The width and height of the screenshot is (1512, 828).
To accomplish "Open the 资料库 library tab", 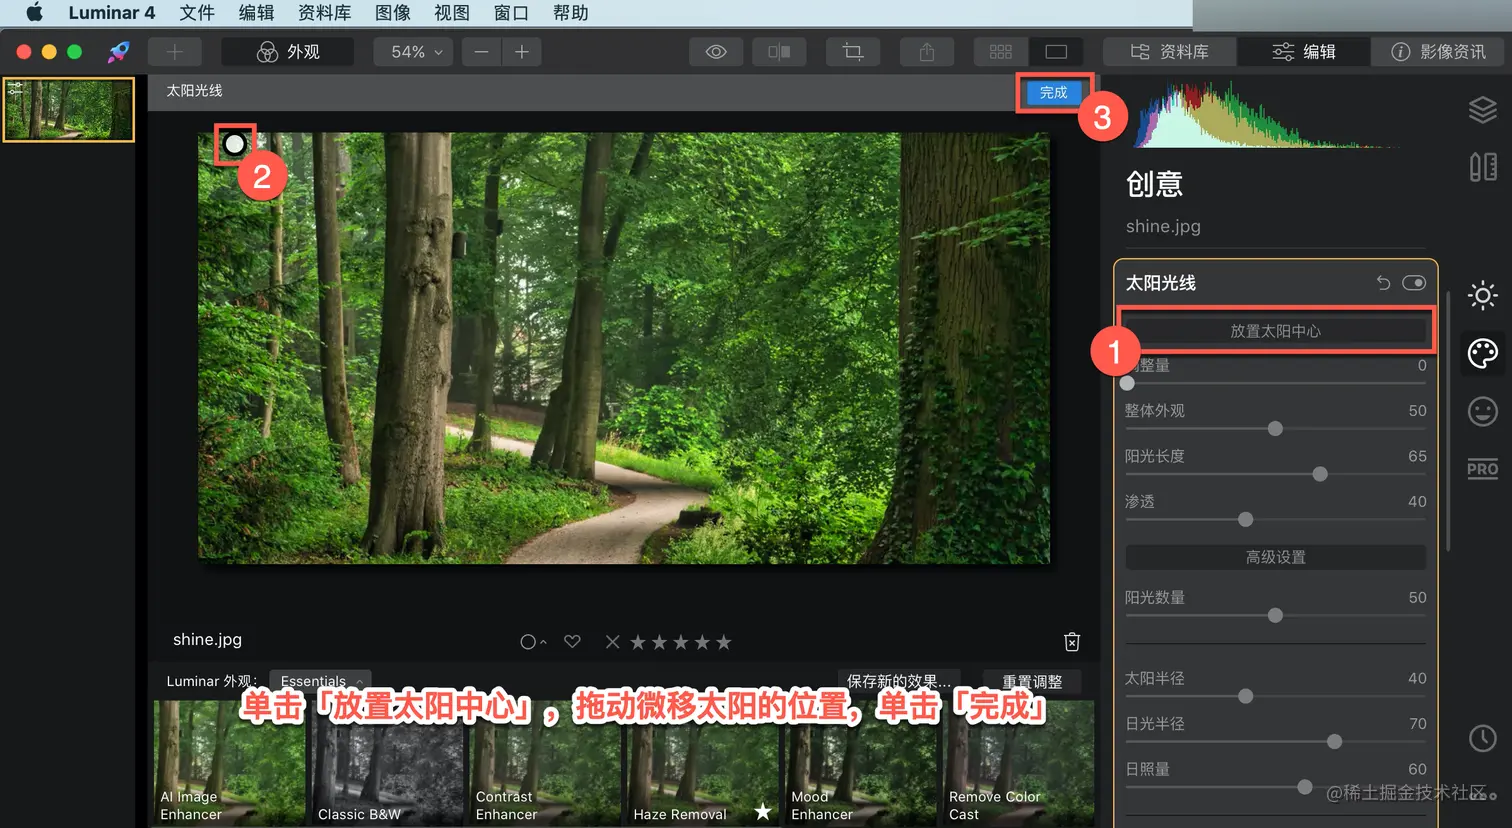I will tap(1170, 52).
